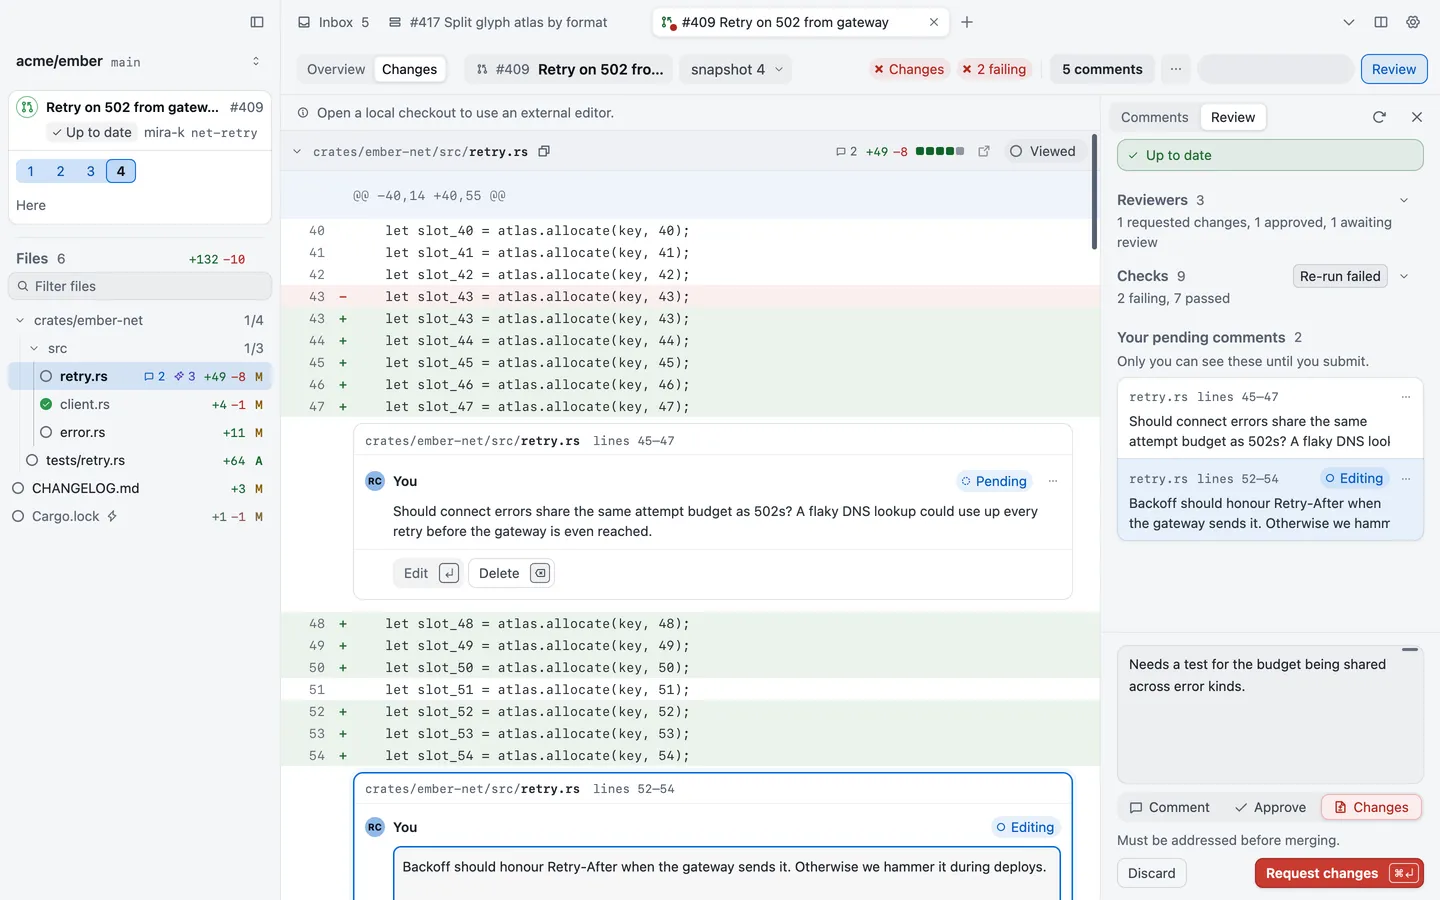Screen dimensions: 1440x900
Task: Open retry.rs in external view icon
Action: pyautogui.click(x=984, y=151)
